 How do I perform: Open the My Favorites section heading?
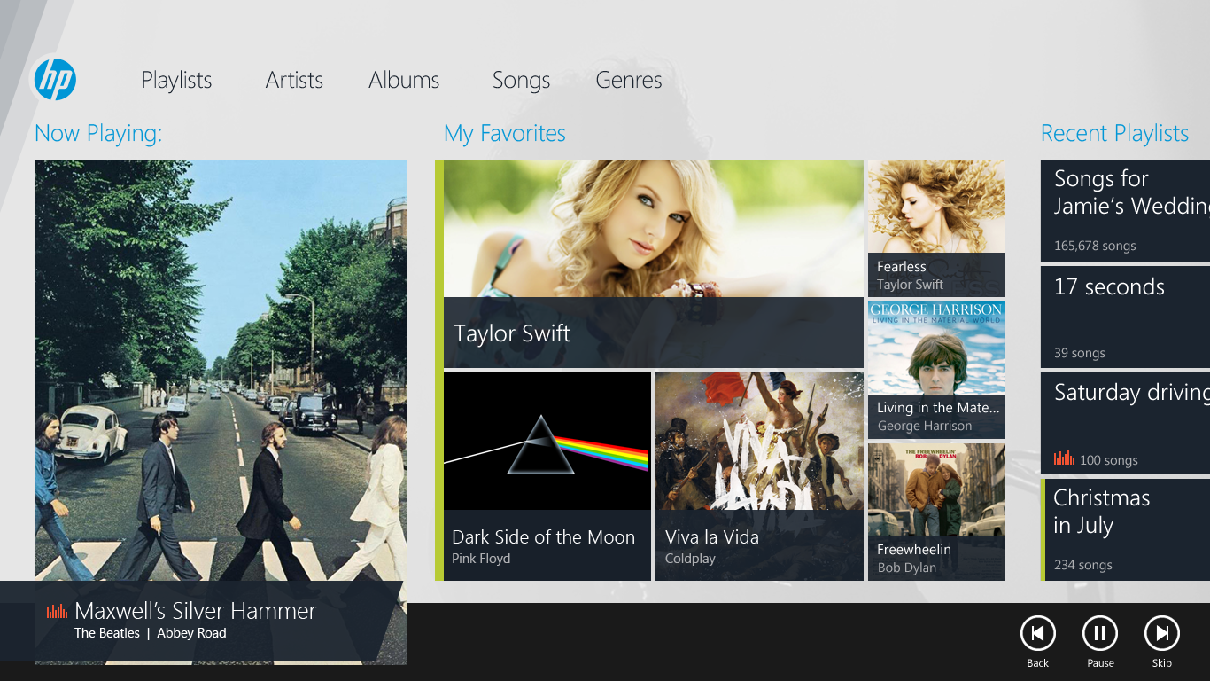pyautogui.click(x=505, y=133)
